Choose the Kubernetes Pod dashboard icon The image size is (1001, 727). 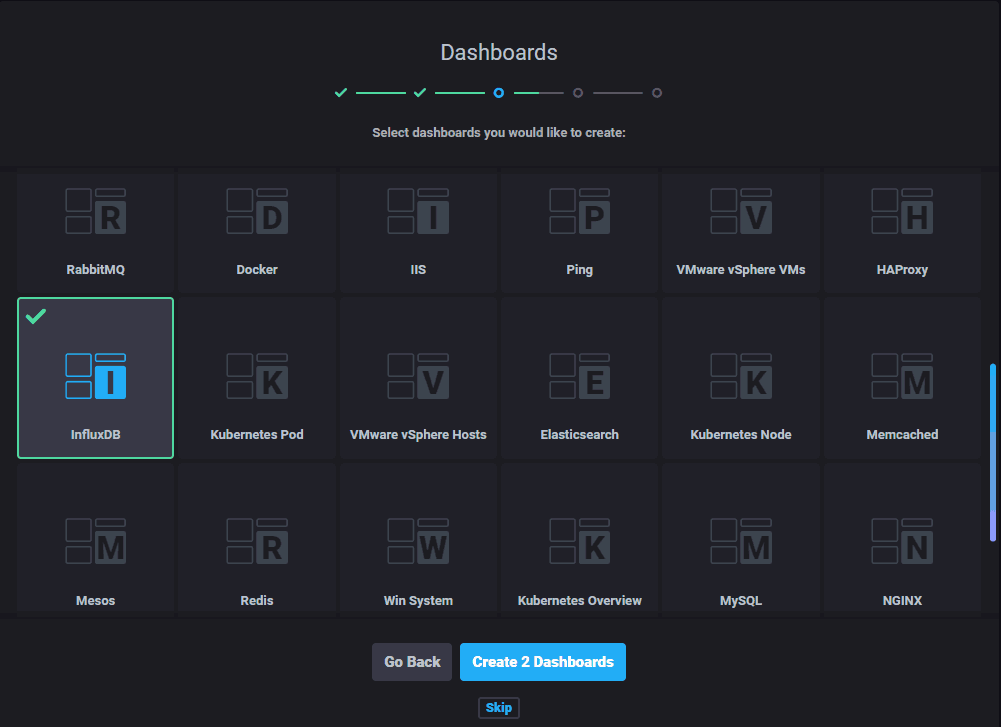(257, 376)
